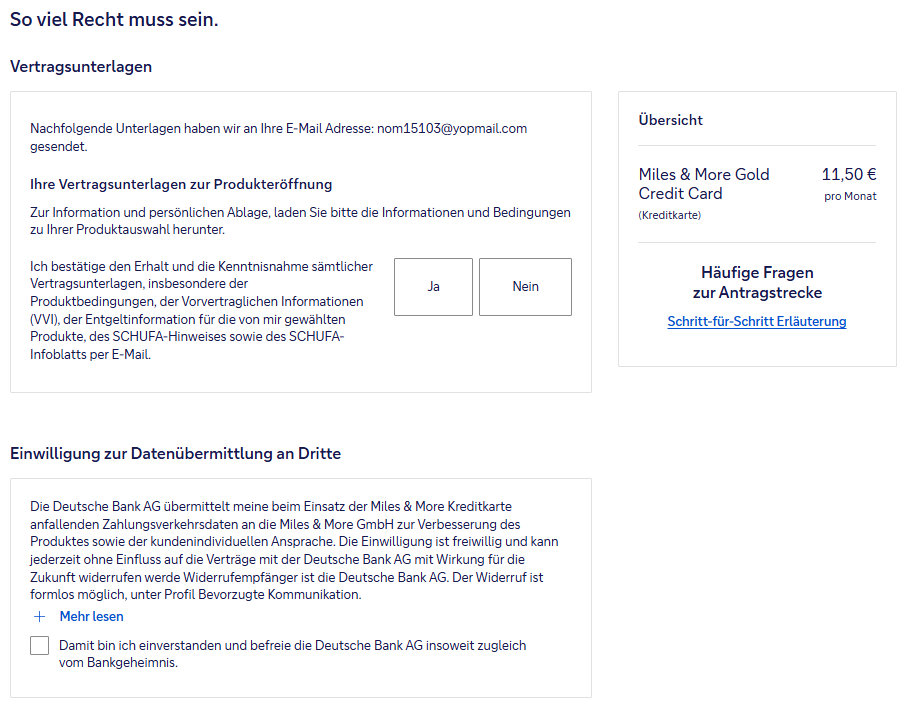Screen dimensions: 911x713
Task: Tick the Bankgeheimnis consent checkbox
Action: tap(40, 645)
